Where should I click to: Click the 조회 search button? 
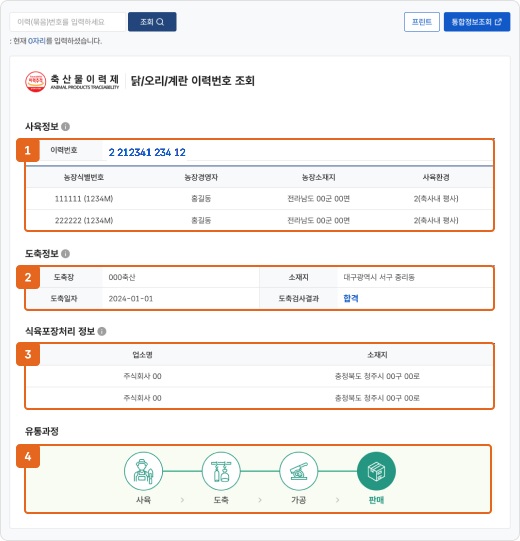(x=152, y=22)
